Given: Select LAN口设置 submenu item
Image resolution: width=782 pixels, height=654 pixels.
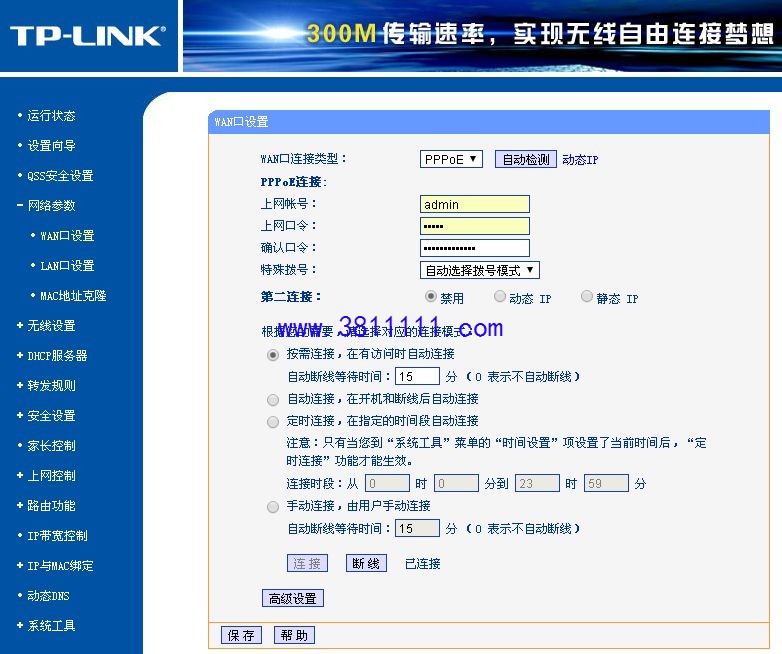Looking at the screenshot, I should pyautogui.click(x=67, y=265).
